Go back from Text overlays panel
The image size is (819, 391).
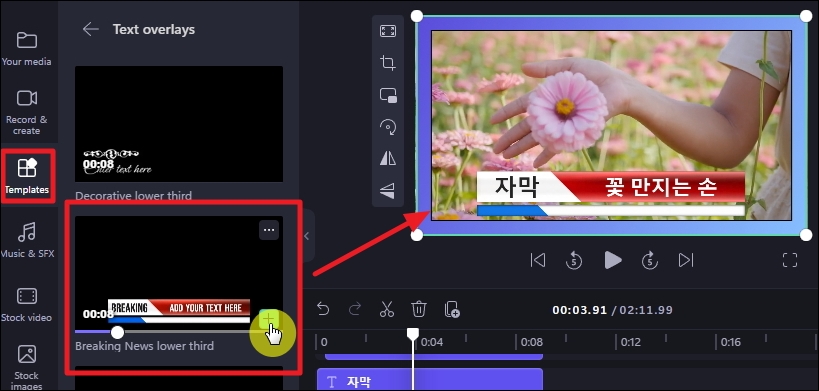click(90, 29)
